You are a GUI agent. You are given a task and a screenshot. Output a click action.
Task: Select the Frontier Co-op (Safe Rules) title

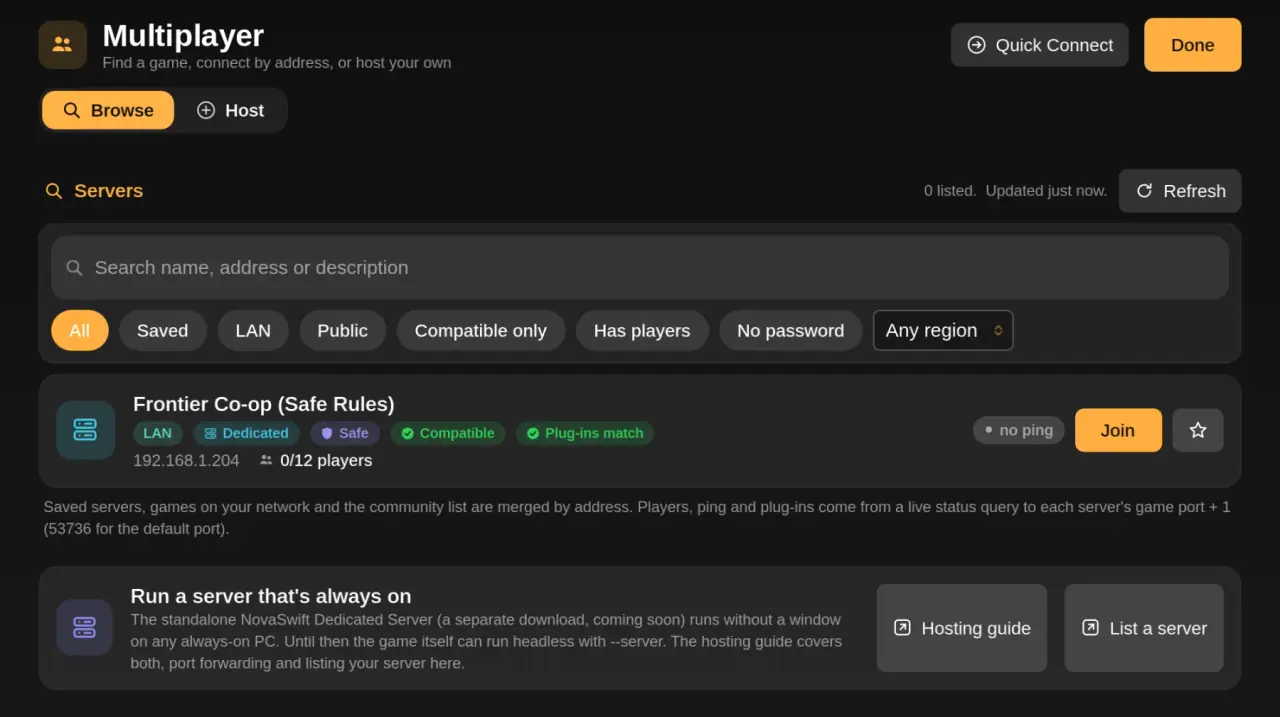pyautogui.click(x=264, y=404)
